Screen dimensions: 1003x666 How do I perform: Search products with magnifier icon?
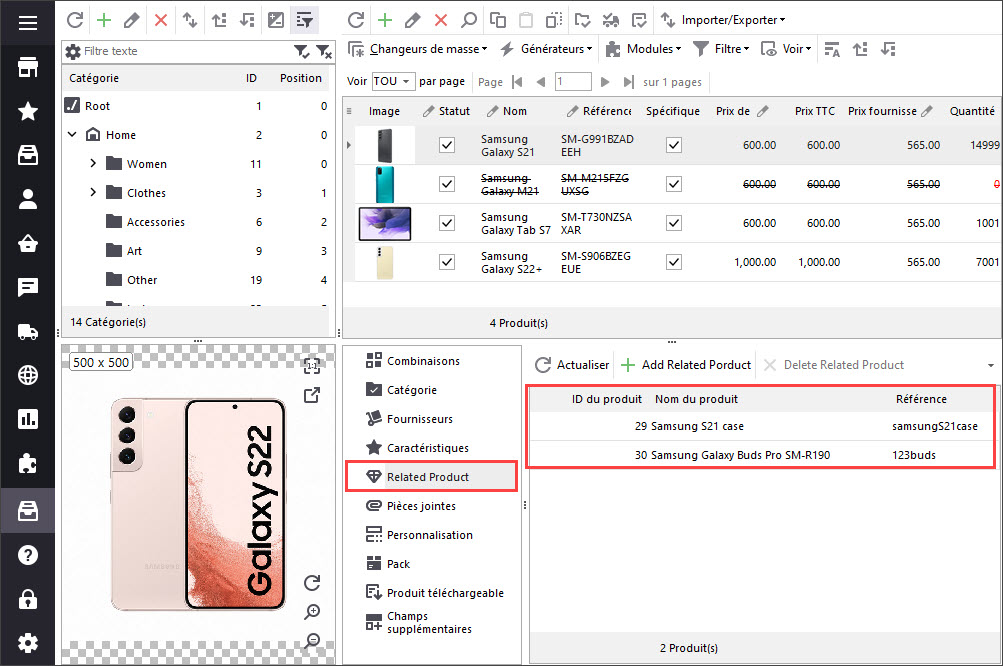[x=469, y=20]
